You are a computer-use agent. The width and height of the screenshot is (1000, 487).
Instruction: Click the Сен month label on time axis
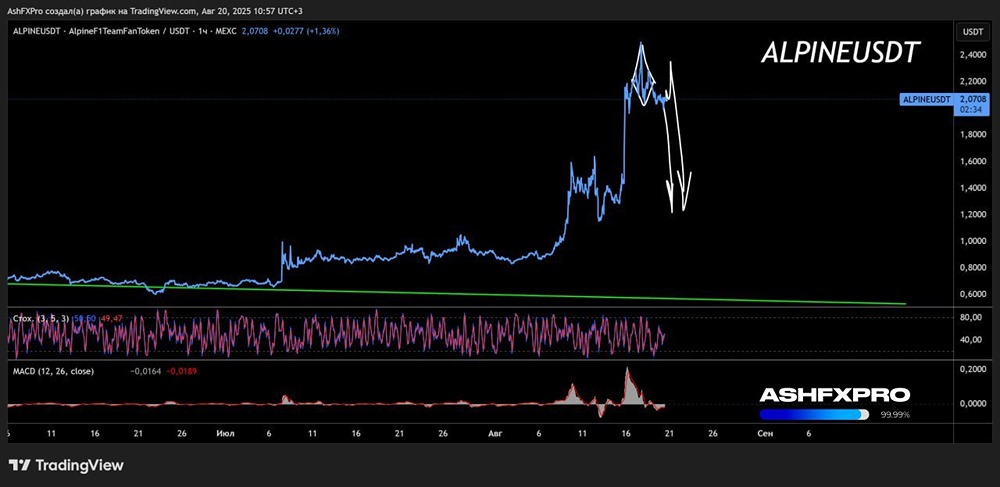(x=765, y=433)
